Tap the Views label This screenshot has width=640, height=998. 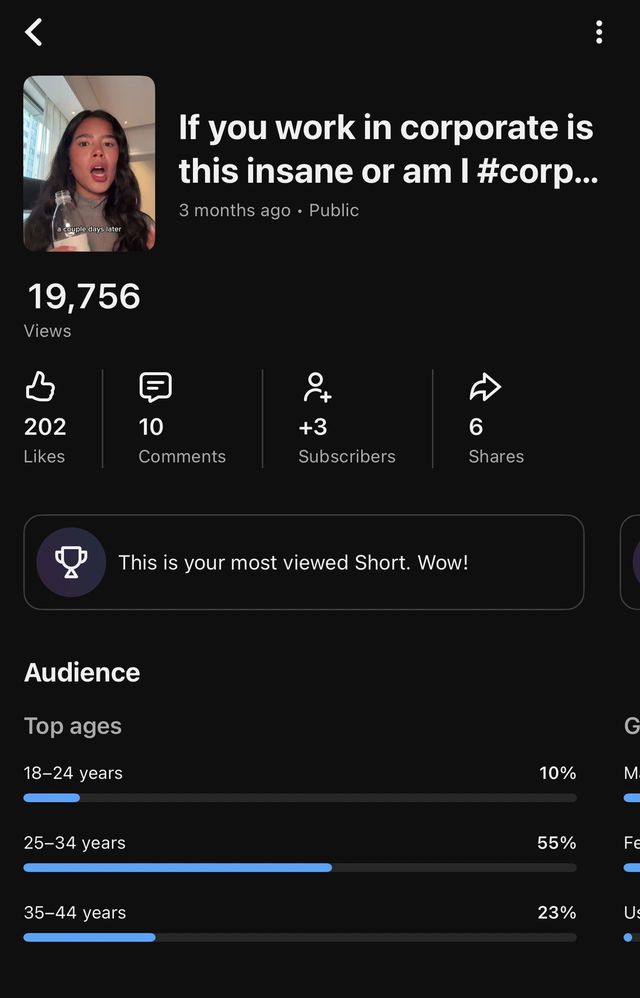pyautogui.click(x=48, y=331)
